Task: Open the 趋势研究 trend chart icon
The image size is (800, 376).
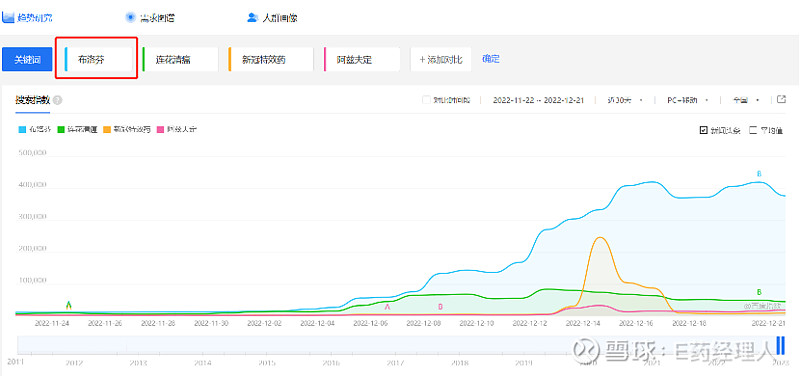Action: 8,17
